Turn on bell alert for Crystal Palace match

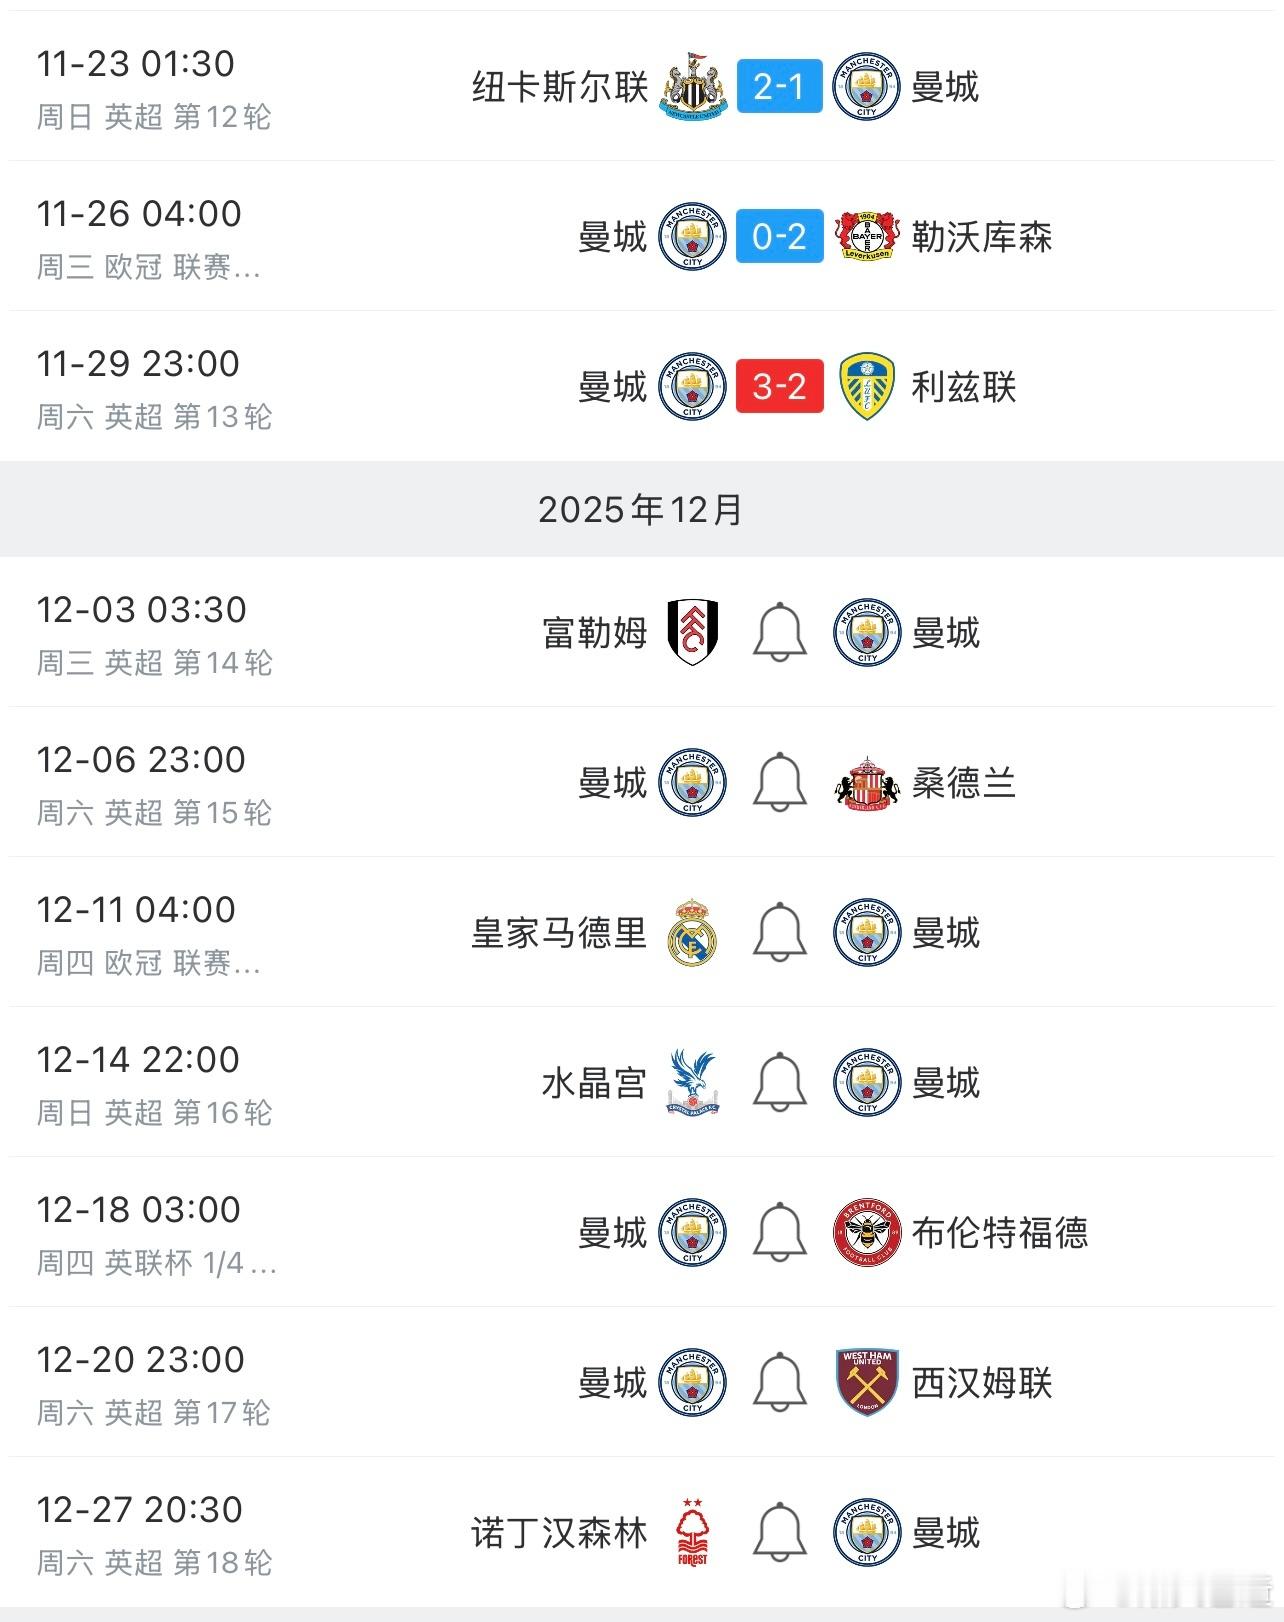coord(779,1082)
